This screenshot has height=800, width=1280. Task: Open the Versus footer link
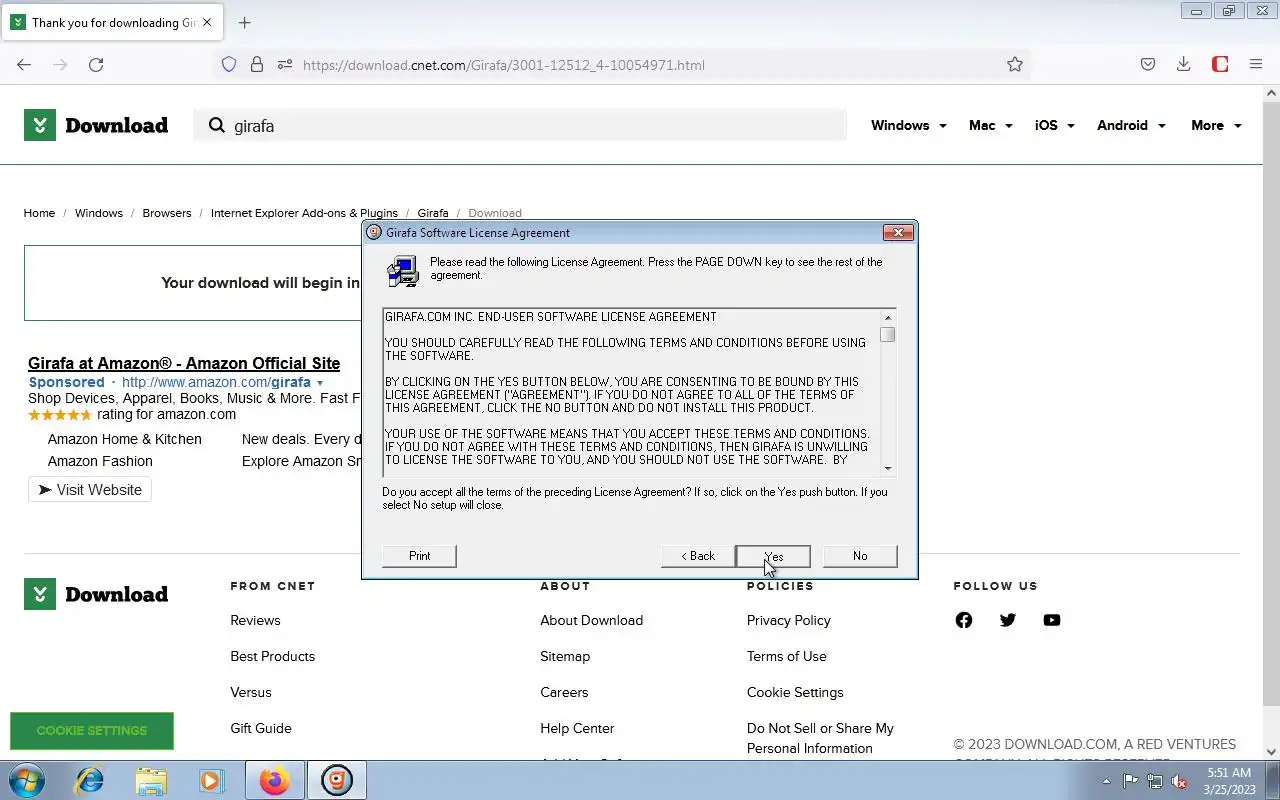point(250,692)
